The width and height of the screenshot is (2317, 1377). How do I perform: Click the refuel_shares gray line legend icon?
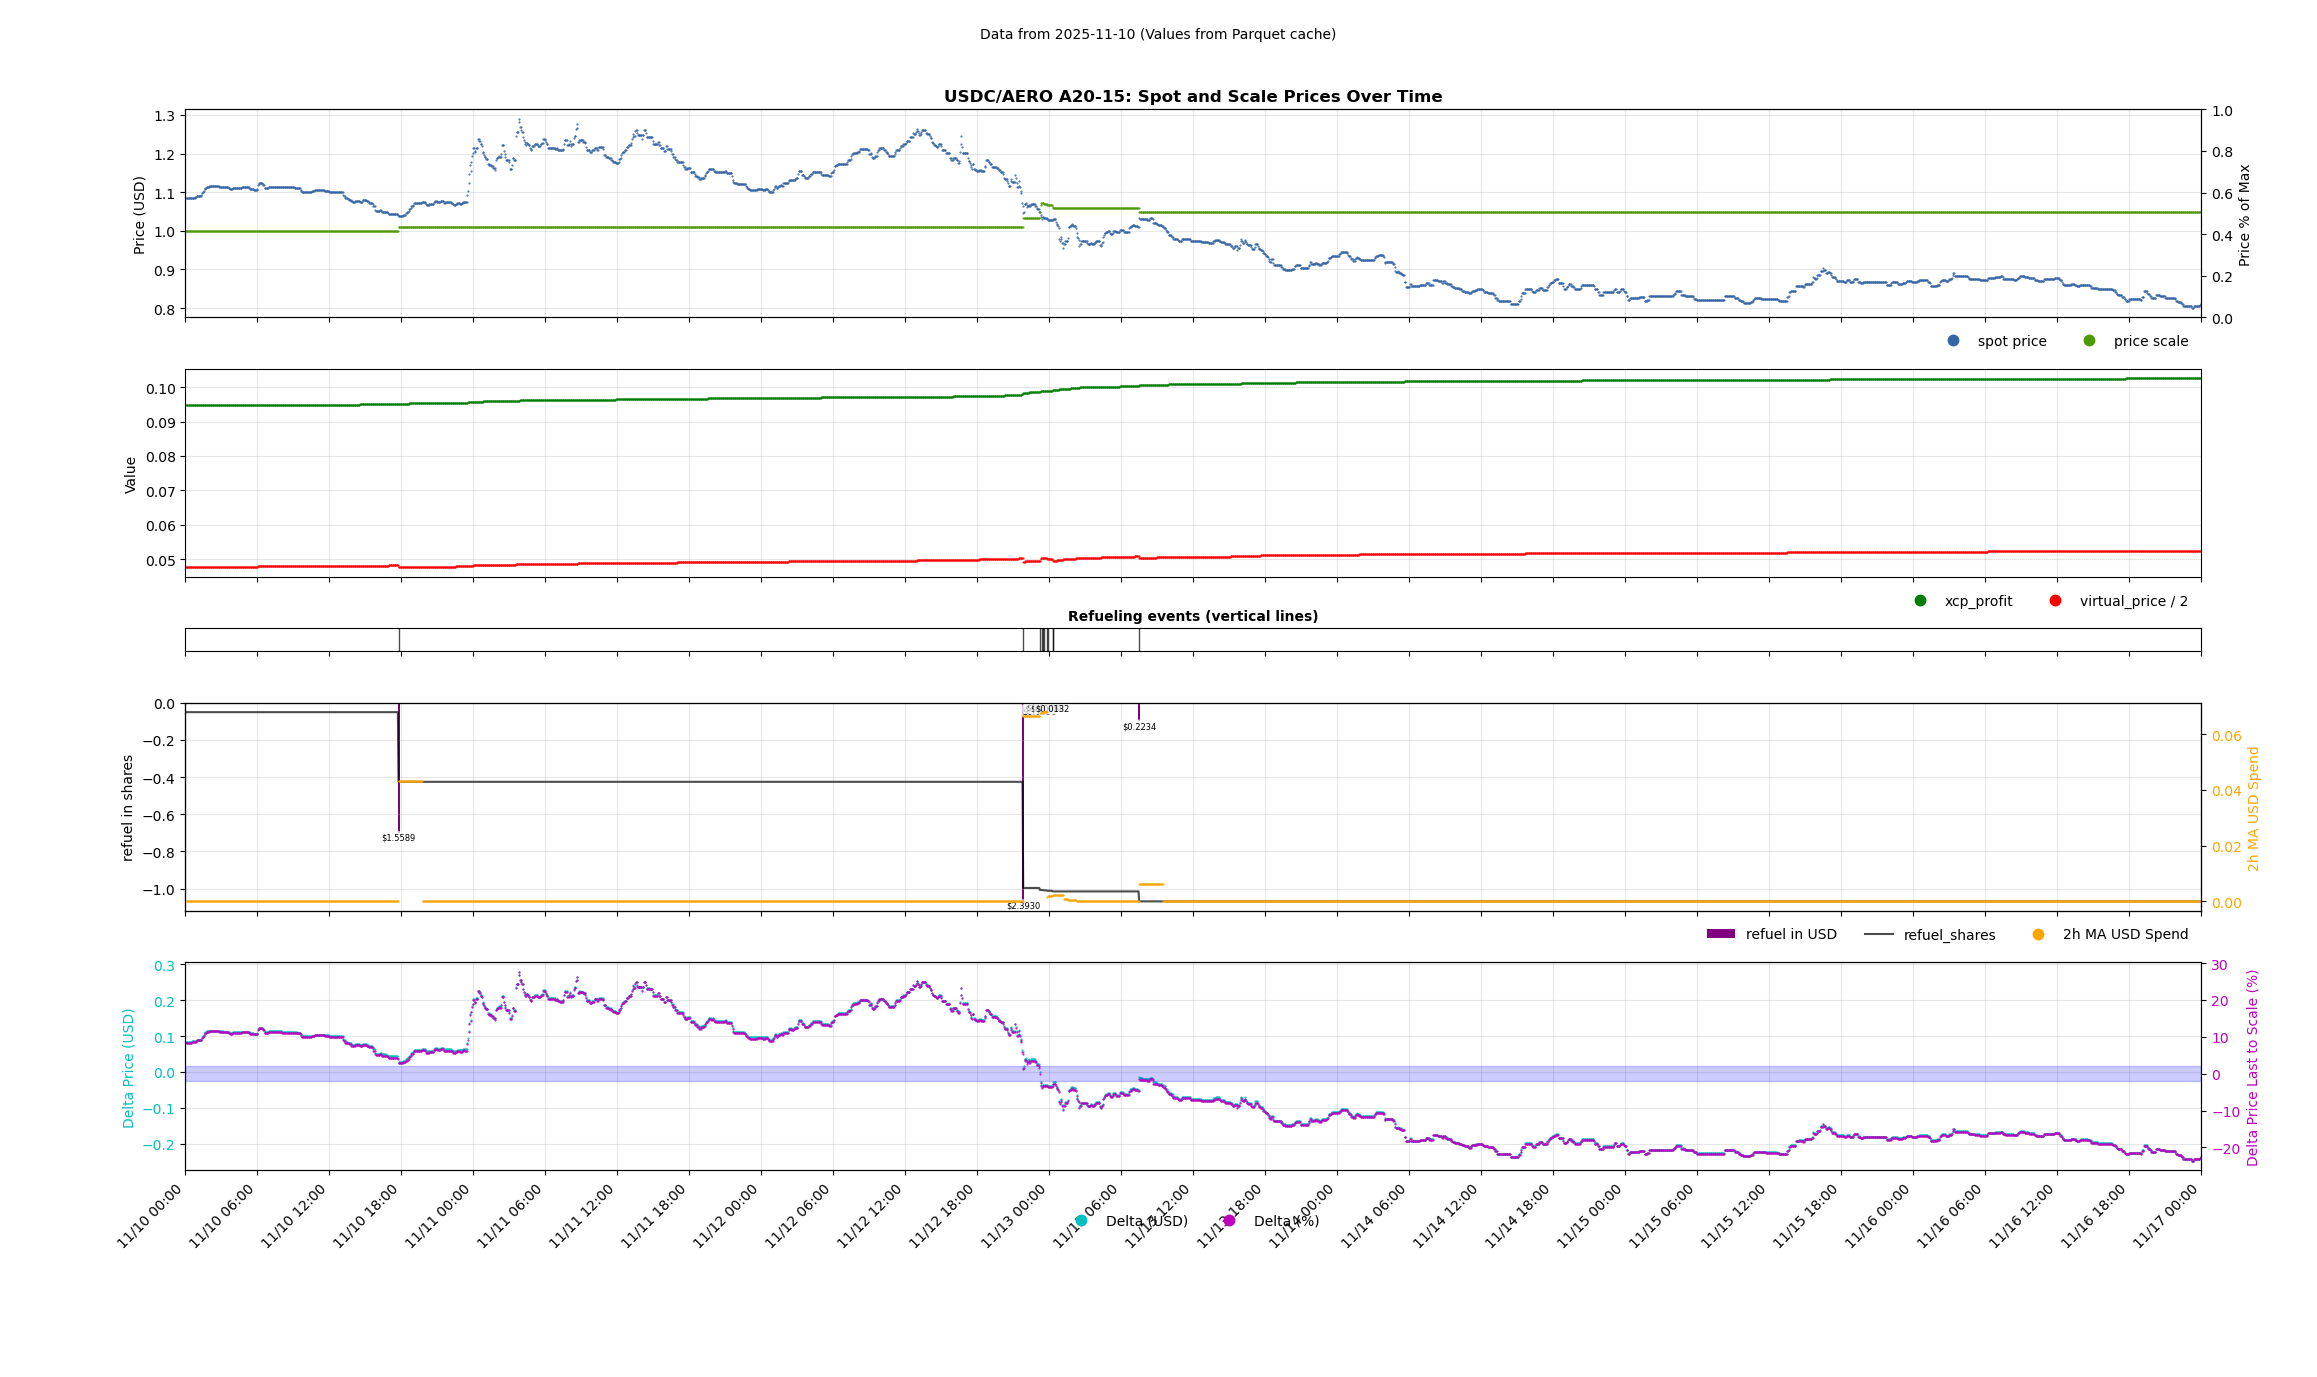(x=1878, y=935)
